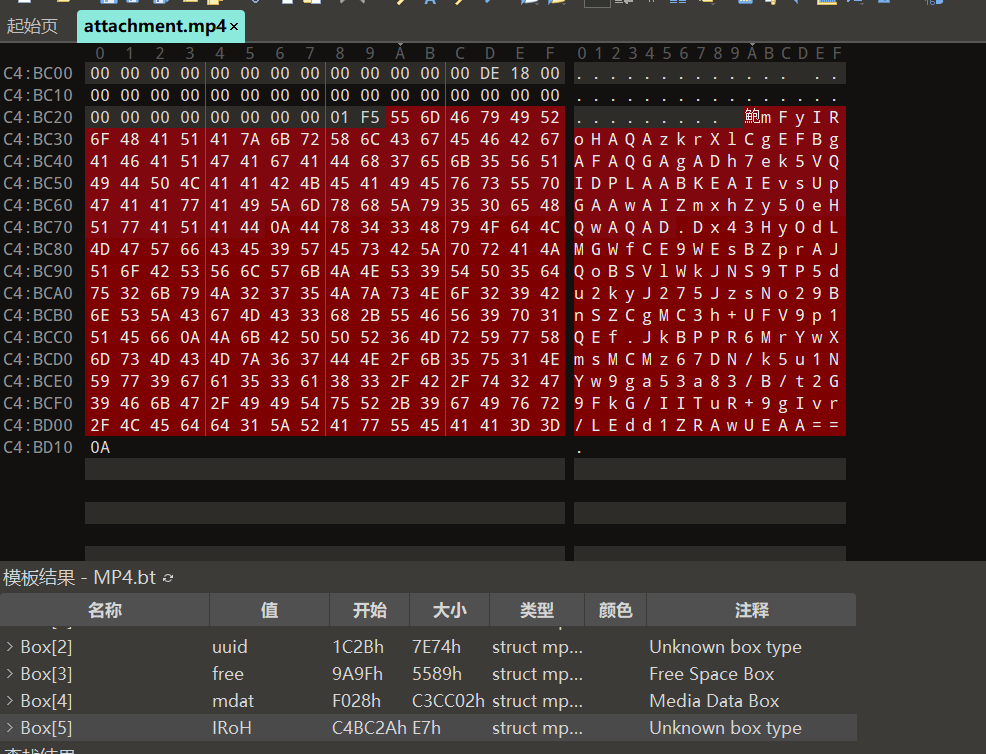This screenshot has height=754, width=986.
Task: Click the 注释 column header
Action: pyautogui.click(x=751, y=610)
